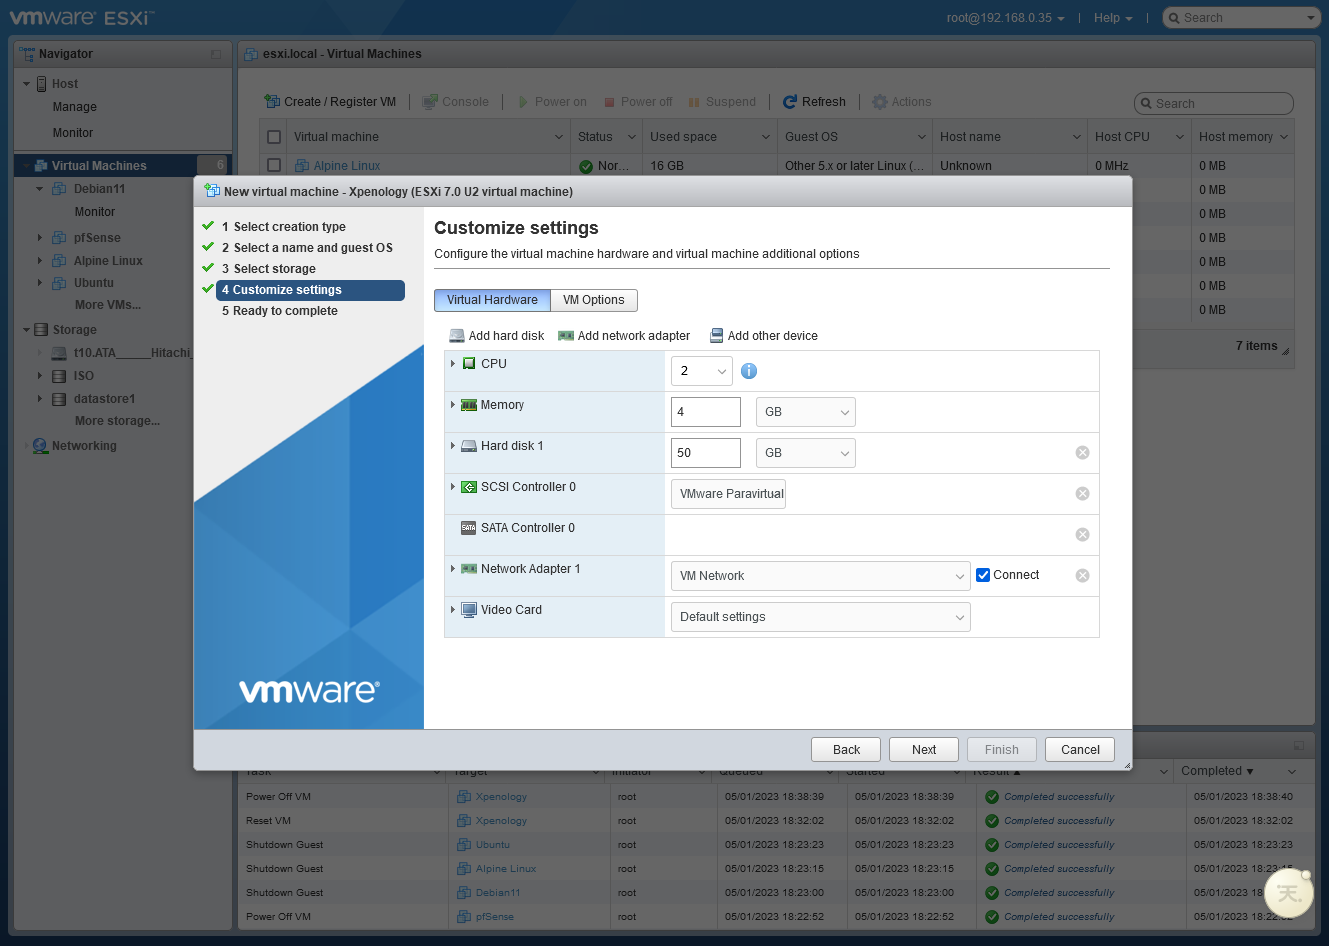Click the Add hard disk icon
Viewport: 1329px width, 946px height.
coord(457,336)
